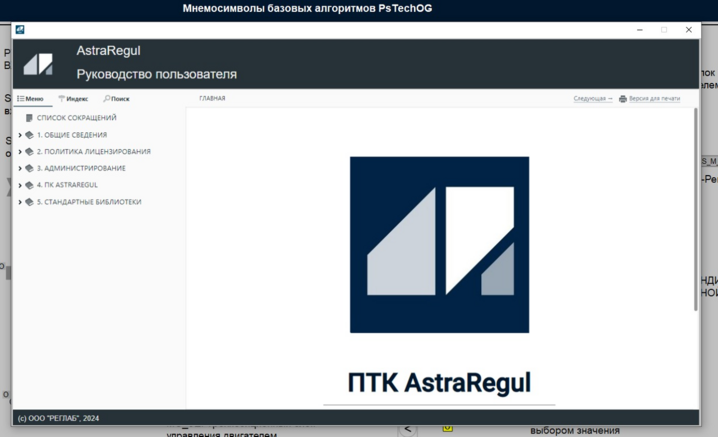This screenshot has height=437, width=718.
Task: Open the Список сокращений page
Action: click(x=77, y=118)
